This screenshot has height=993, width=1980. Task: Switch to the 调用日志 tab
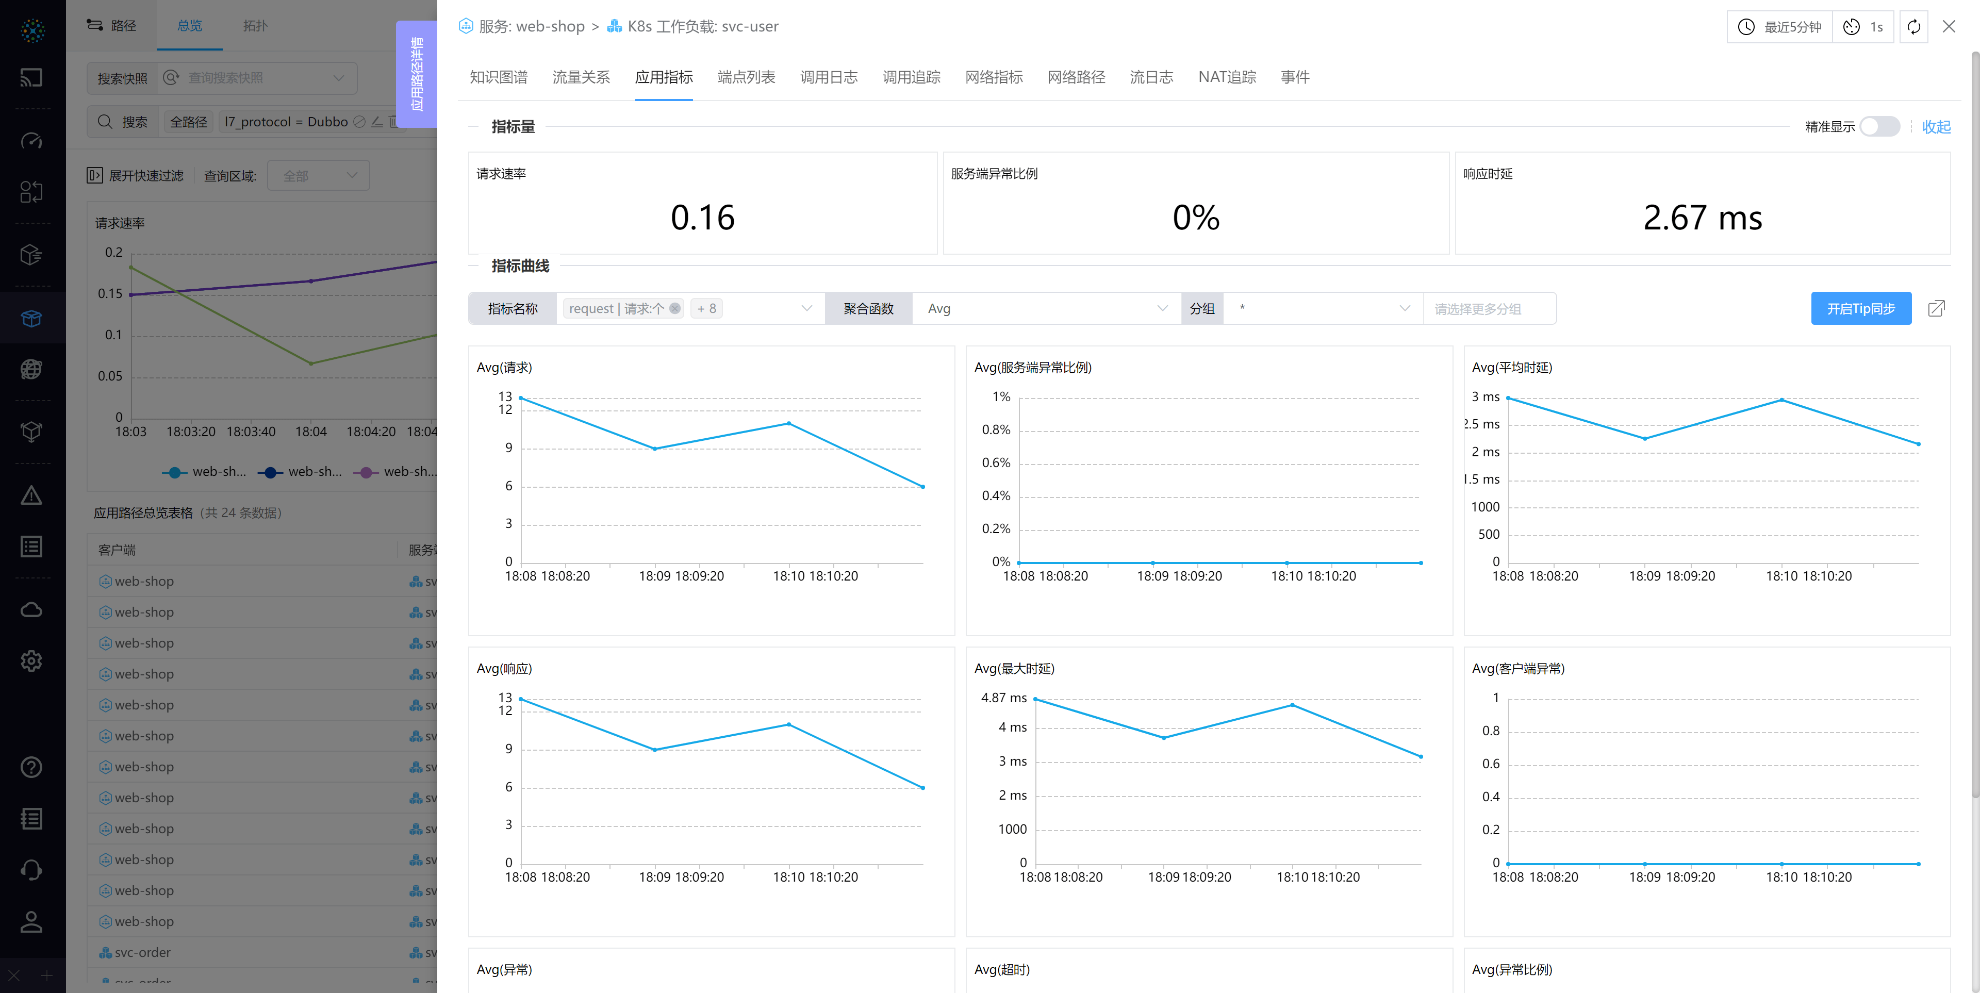(x=828, y=77)
